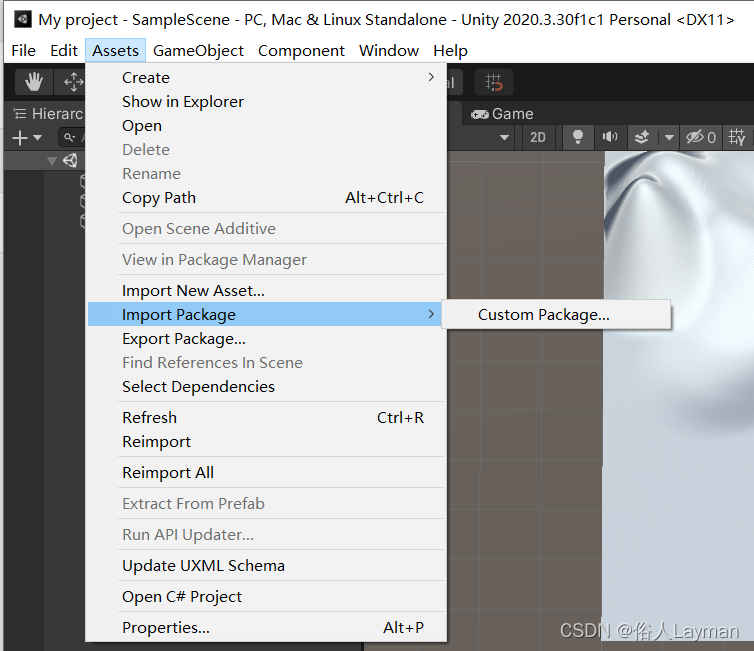Toggle grid snapping icon in toolbar

[493, 82]
